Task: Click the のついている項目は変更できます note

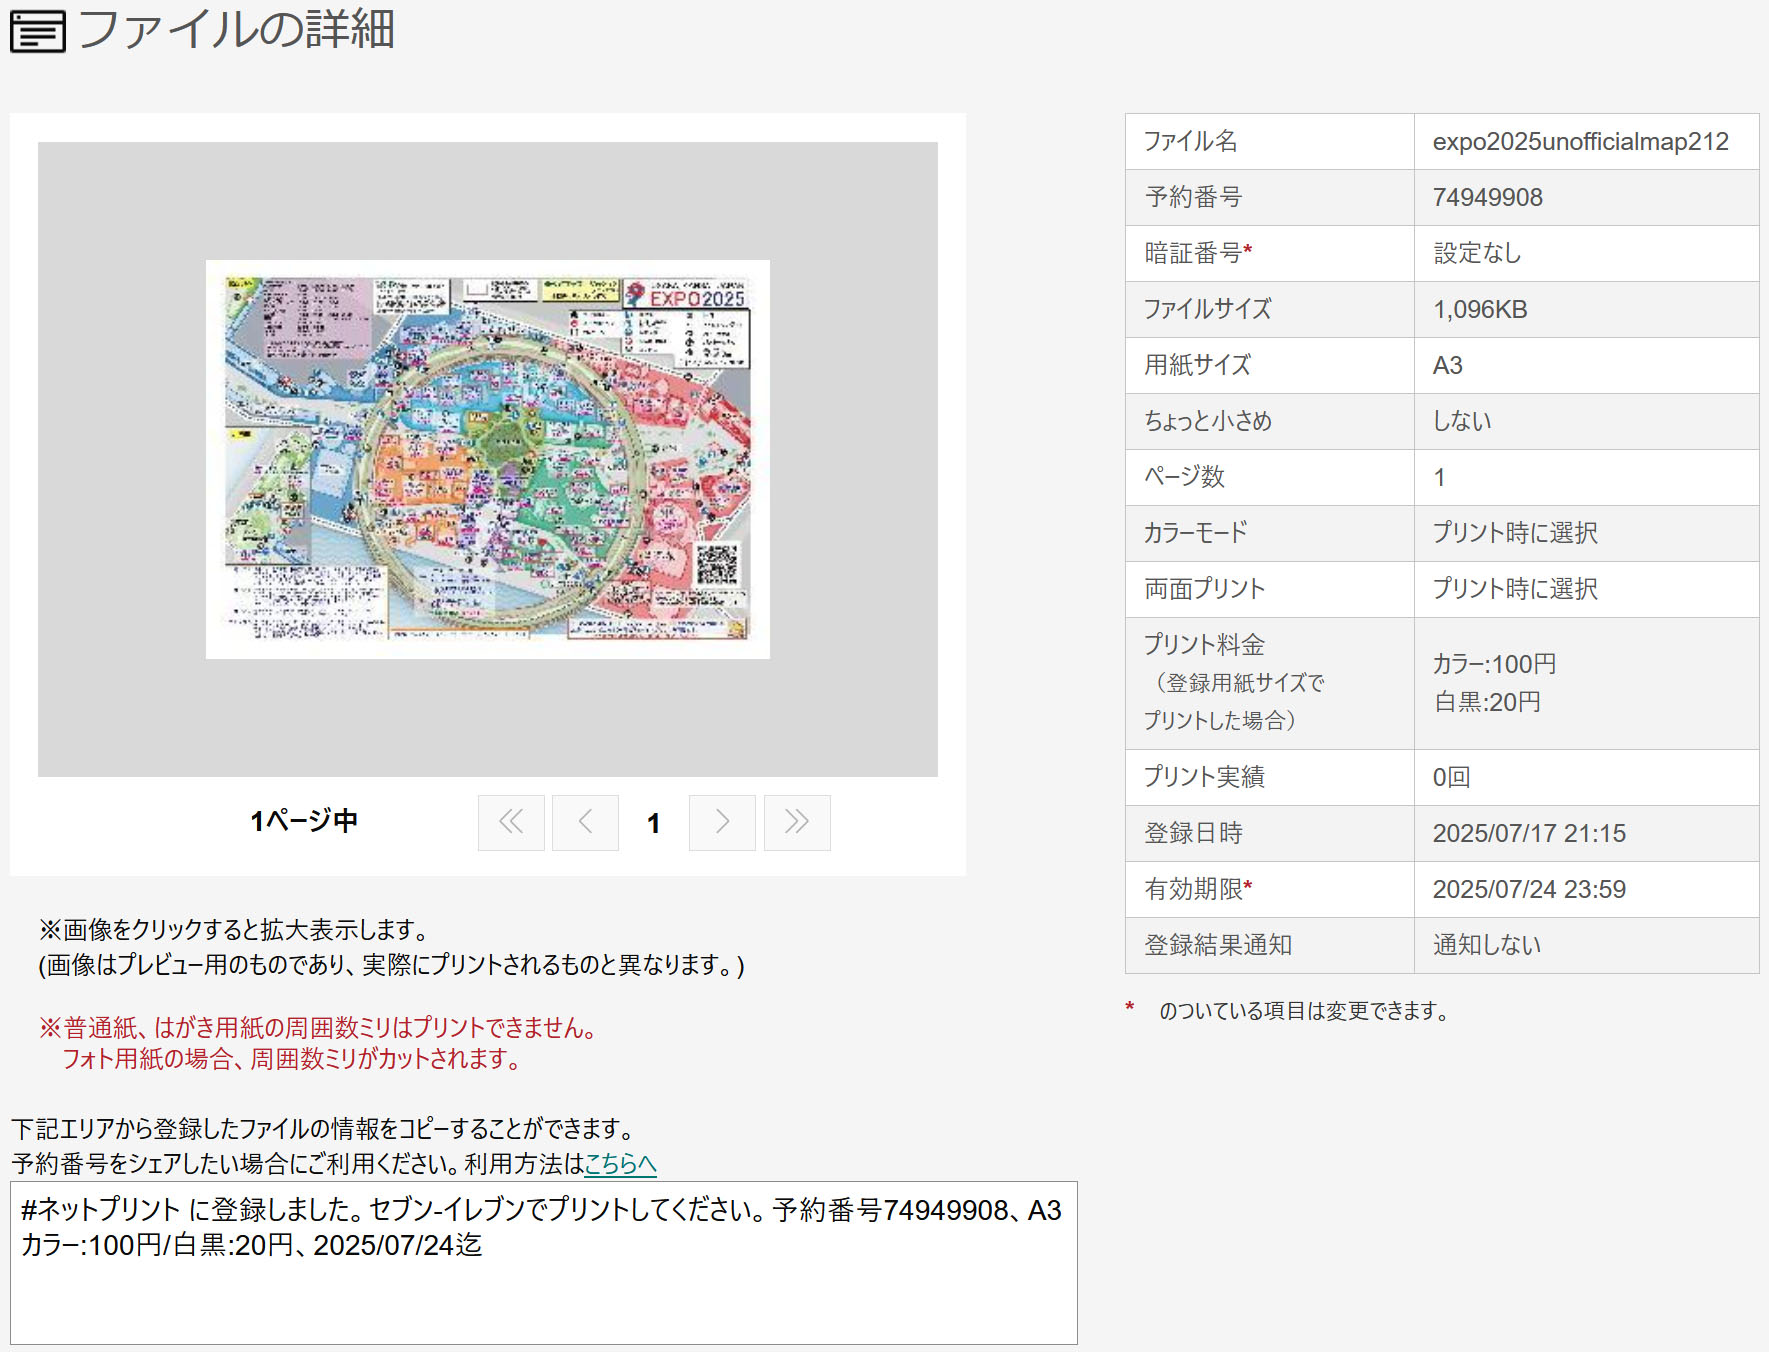Action: [1304, 1011]
